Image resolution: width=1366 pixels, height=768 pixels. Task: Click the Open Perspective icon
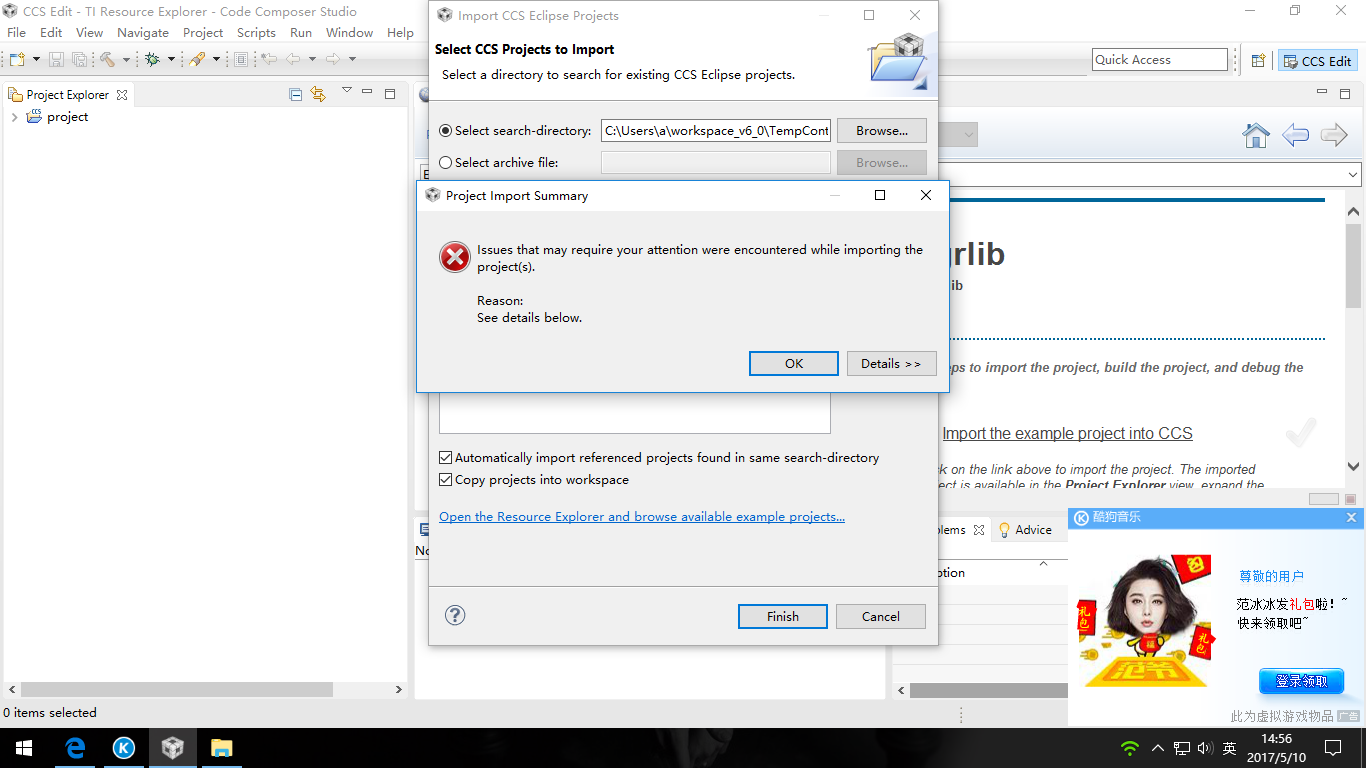[1258, 61]
